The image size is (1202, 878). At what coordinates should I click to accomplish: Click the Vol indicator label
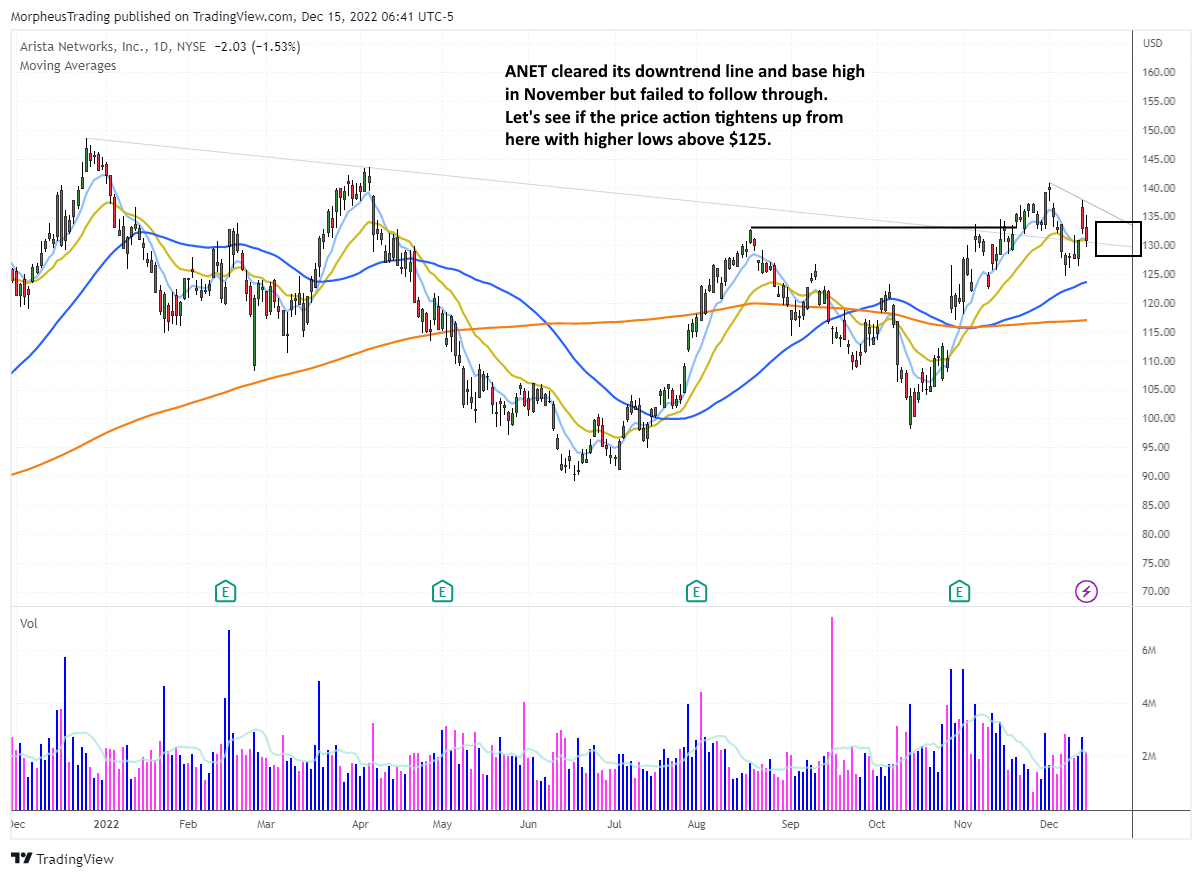pos(29,623)
